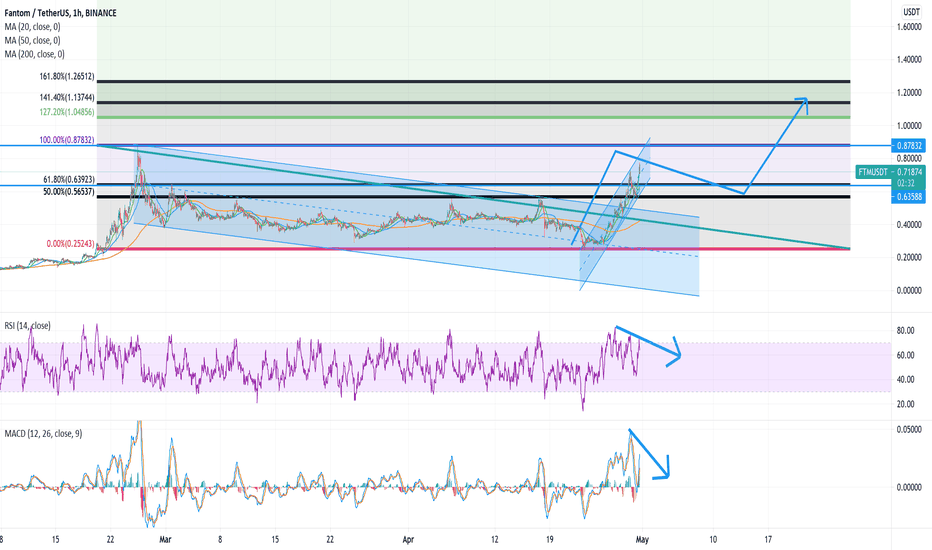Click the 17 date label on time axis
The image size is (932, 550).
click(x=768, y=540)
